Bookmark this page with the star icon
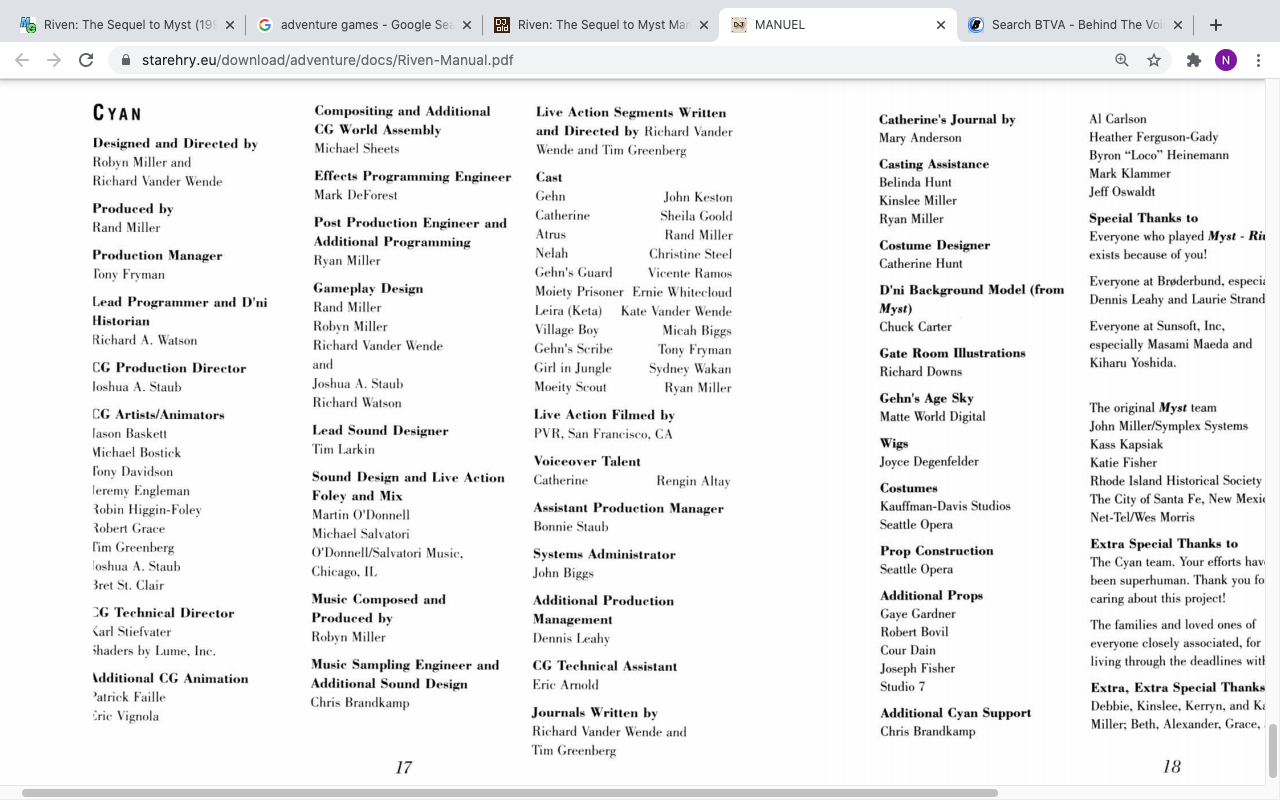 tap(1154, 60)
